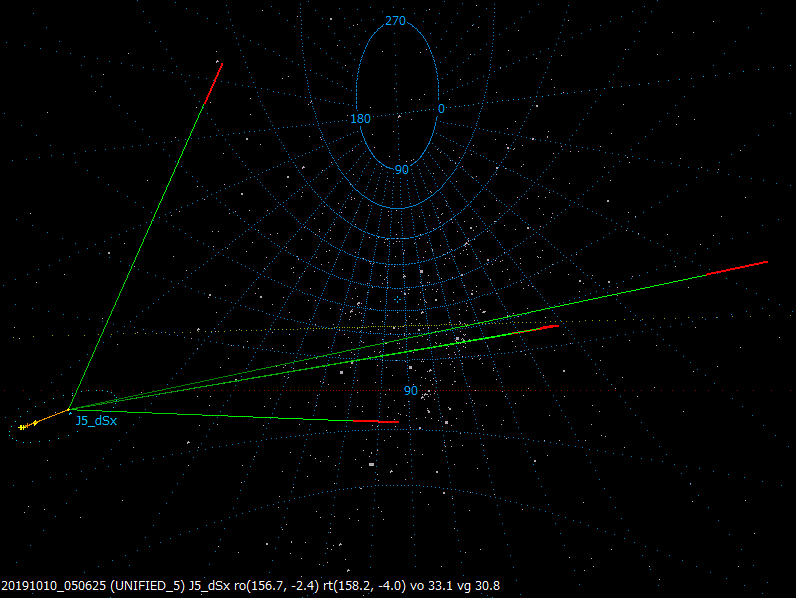
Task: Click the small blue cross at grid center
Action: coord(397,300)
